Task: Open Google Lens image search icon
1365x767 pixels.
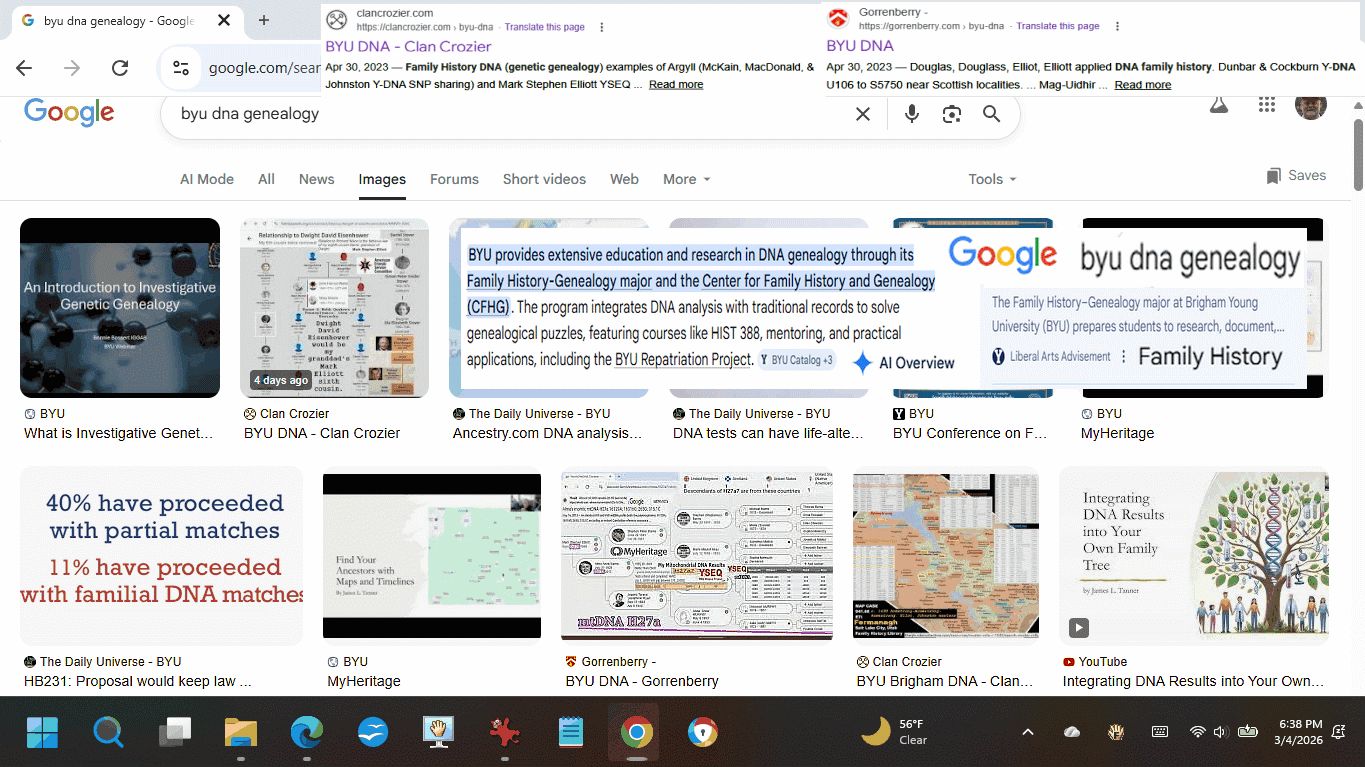Action: 951,114
